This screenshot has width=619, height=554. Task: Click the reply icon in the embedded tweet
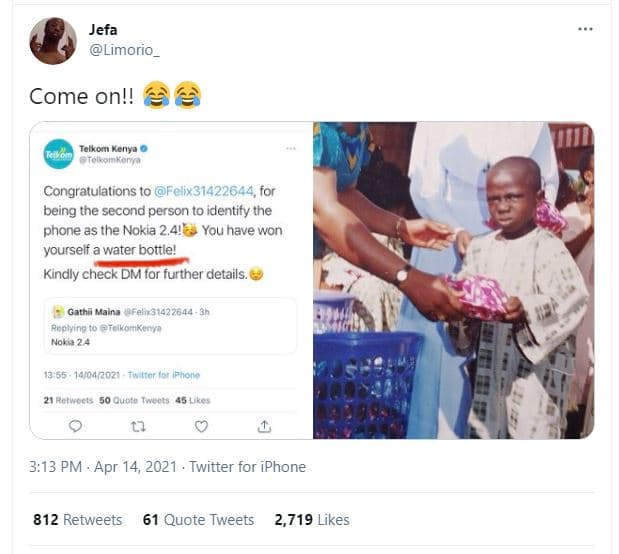(x=75, y=426)
